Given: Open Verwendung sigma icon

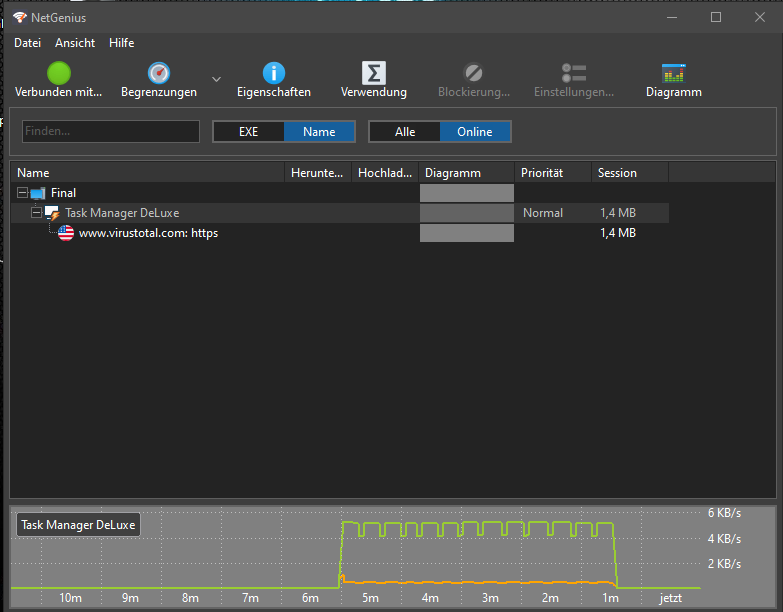Looking at the screenshot, I should tap(374, 73).
